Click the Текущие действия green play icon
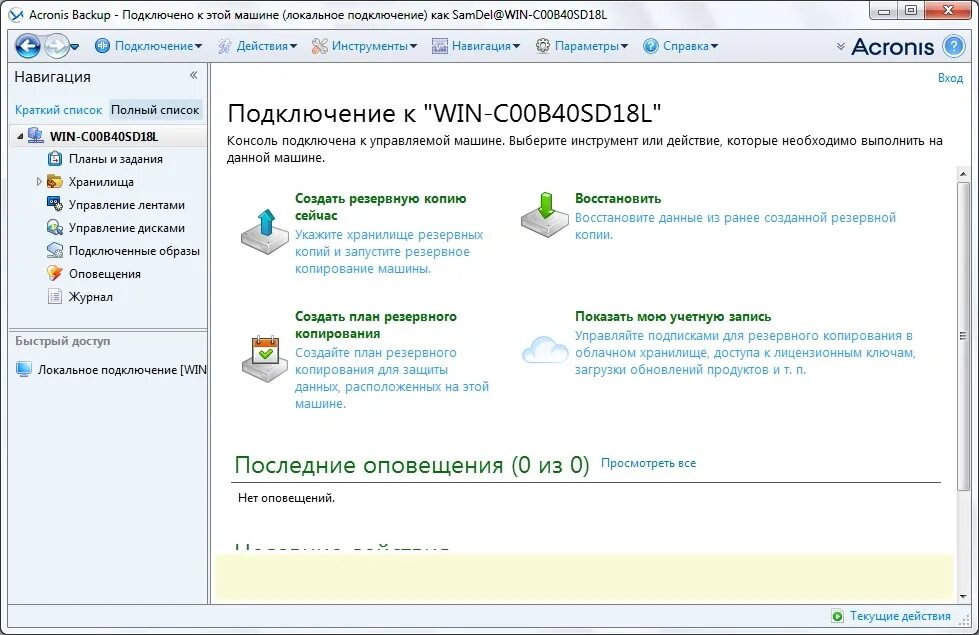979x635 pixels. (837, 616)
